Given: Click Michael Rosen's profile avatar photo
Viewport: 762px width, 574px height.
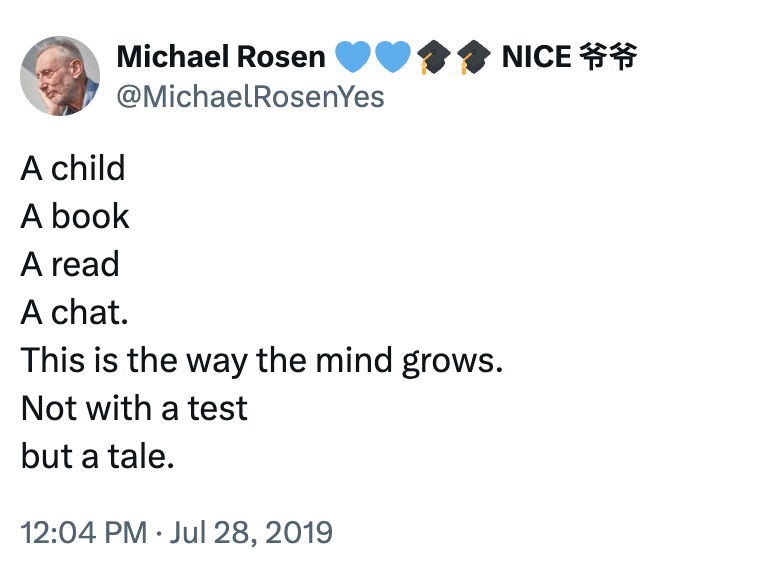Looking at the screenshot, I should 60,76.
